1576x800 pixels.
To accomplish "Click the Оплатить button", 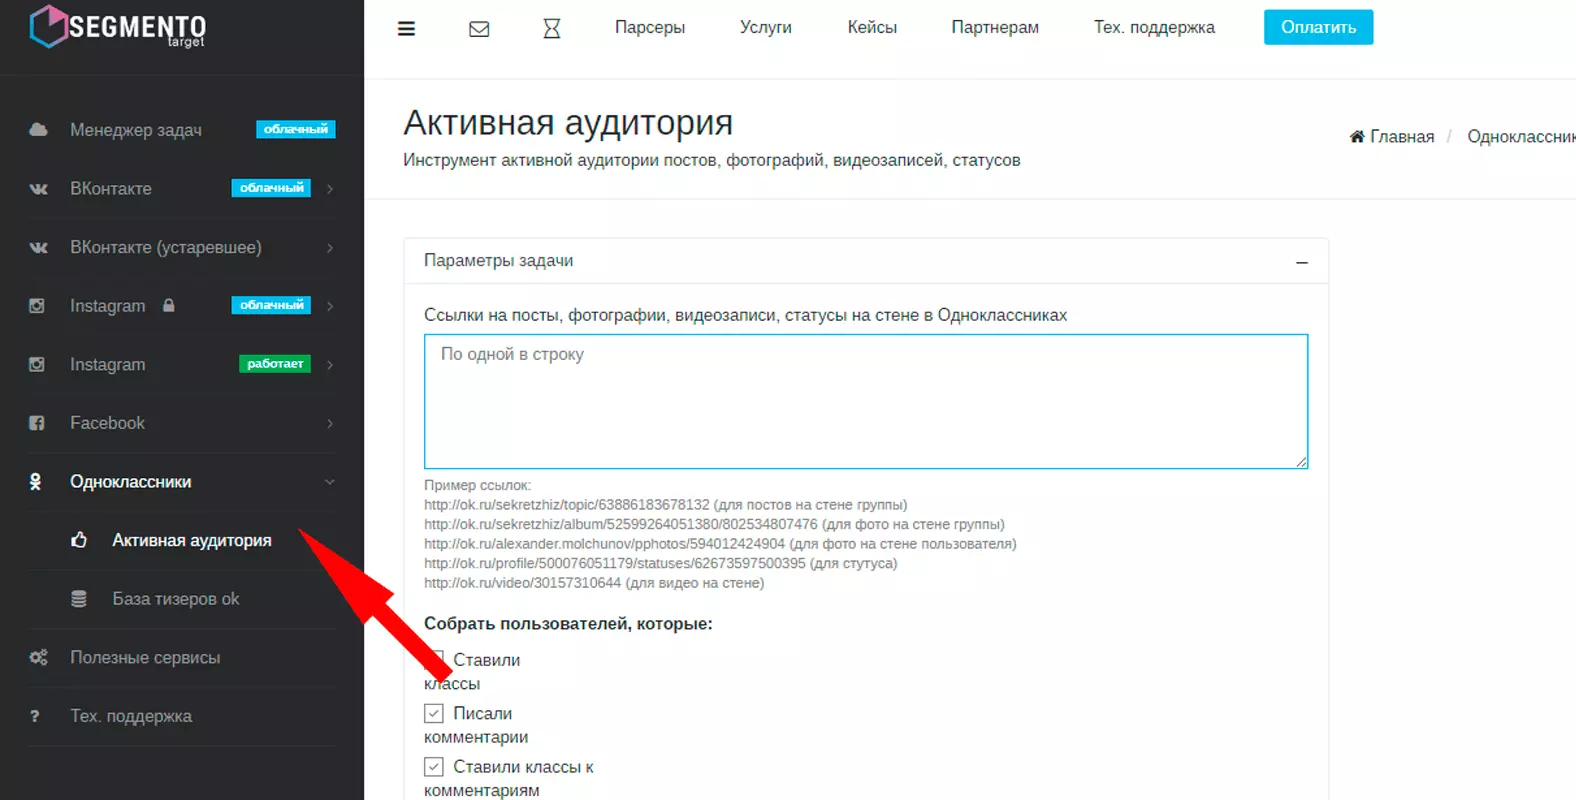I will point(1318,27).
